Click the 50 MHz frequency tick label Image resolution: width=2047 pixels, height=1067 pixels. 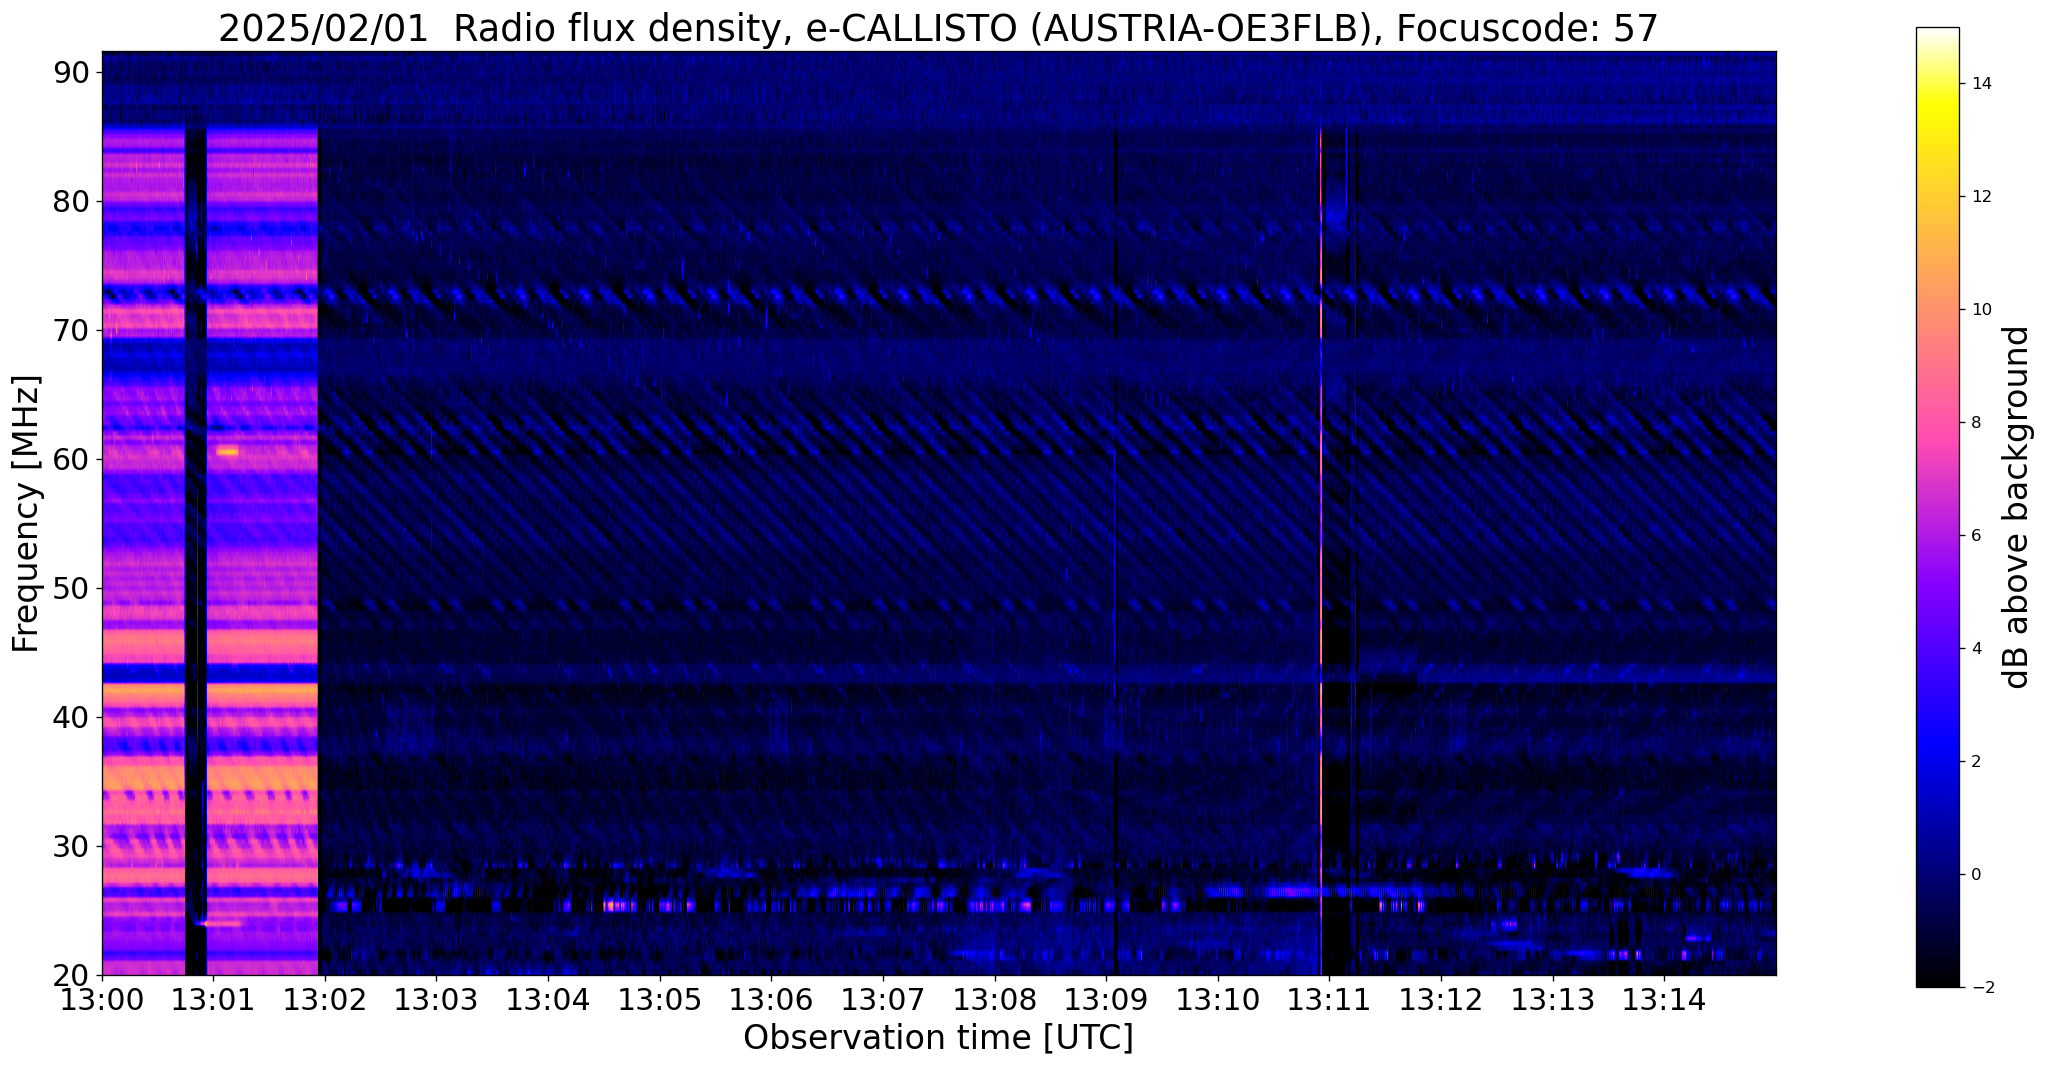pos(71,588)
